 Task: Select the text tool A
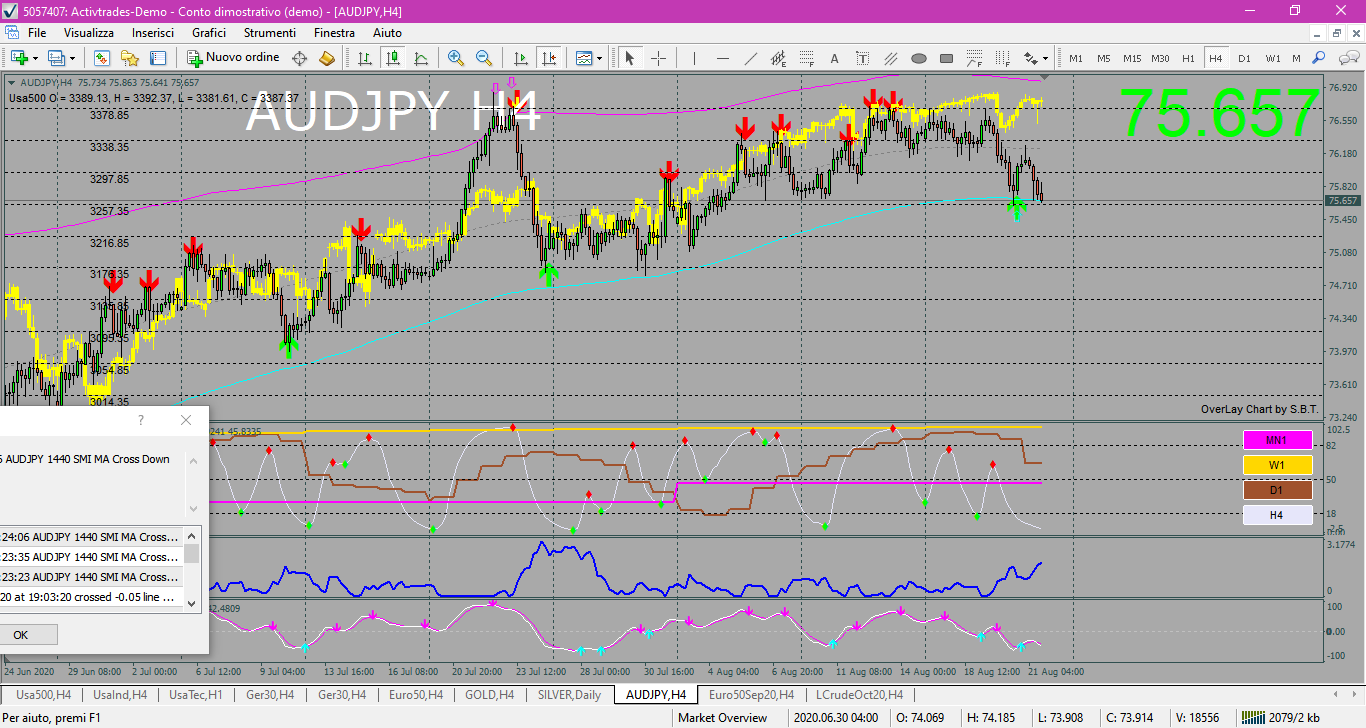pyautogui.click(x=834, y=58)
